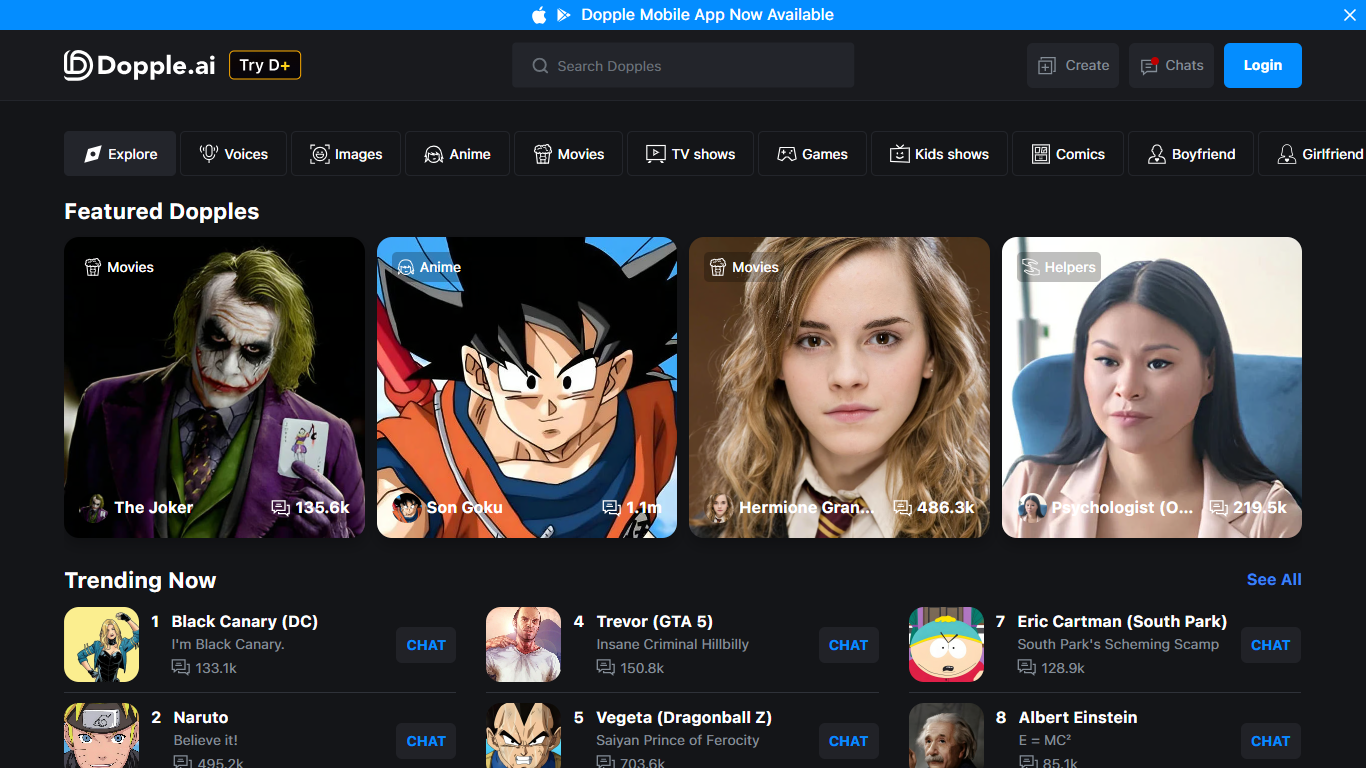Open the Movies category tab
The height and width of the screenshot is (768, 1366).
click(x=568, y=154)
